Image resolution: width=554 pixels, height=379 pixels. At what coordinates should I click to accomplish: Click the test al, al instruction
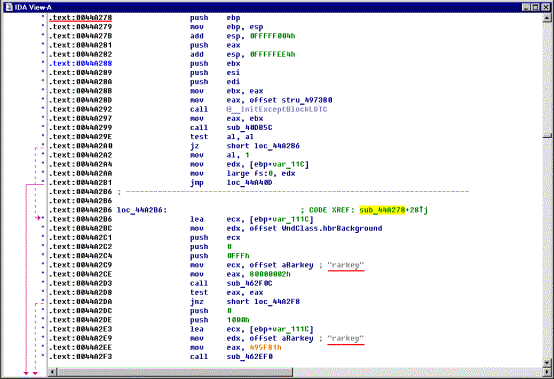click(222, 137)
